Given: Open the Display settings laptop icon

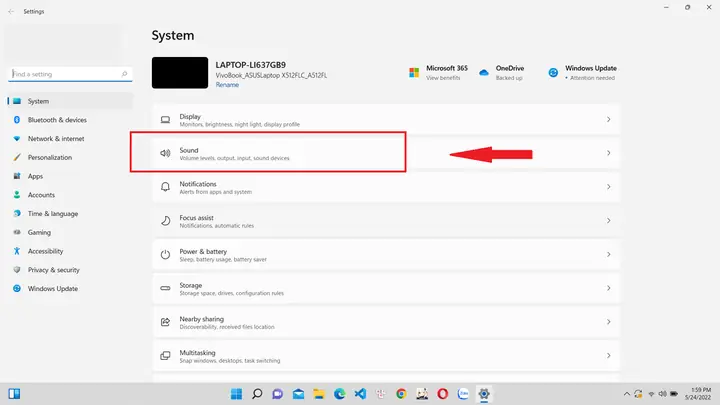Looking at the screenshot, I should click(165, 120).
